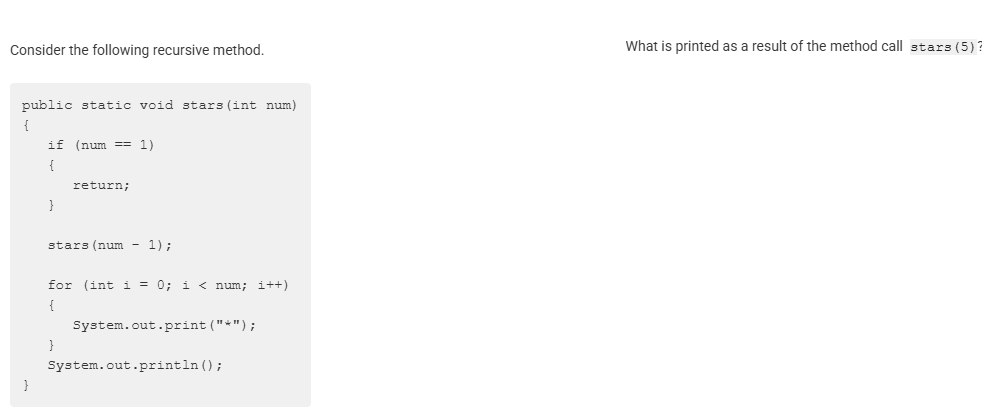This screenshot has height=418, width=982.
Task: Click the closing brace above println statement
Action: [51, 345]
